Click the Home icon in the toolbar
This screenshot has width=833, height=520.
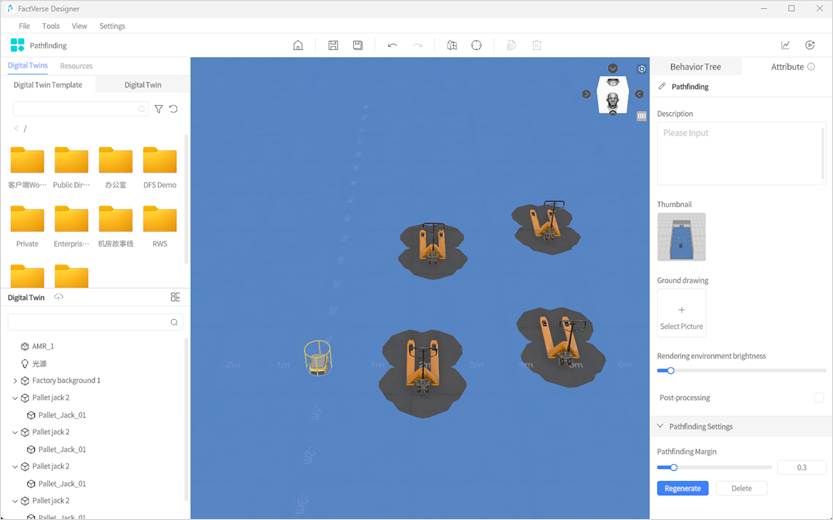tap(298, 45)
